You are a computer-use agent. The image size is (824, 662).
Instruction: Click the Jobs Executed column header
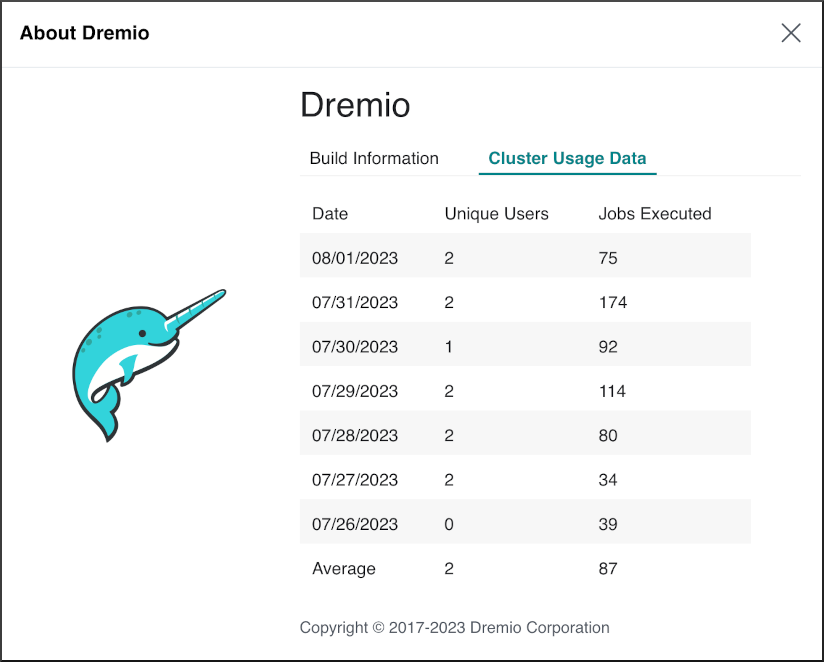(x=654, y=213)
